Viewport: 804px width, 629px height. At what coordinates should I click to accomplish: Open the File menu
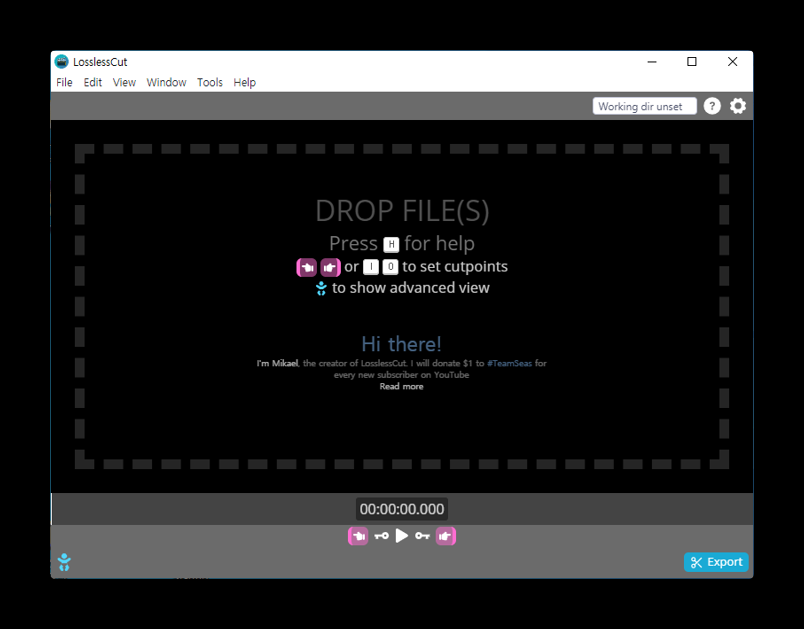64,83
